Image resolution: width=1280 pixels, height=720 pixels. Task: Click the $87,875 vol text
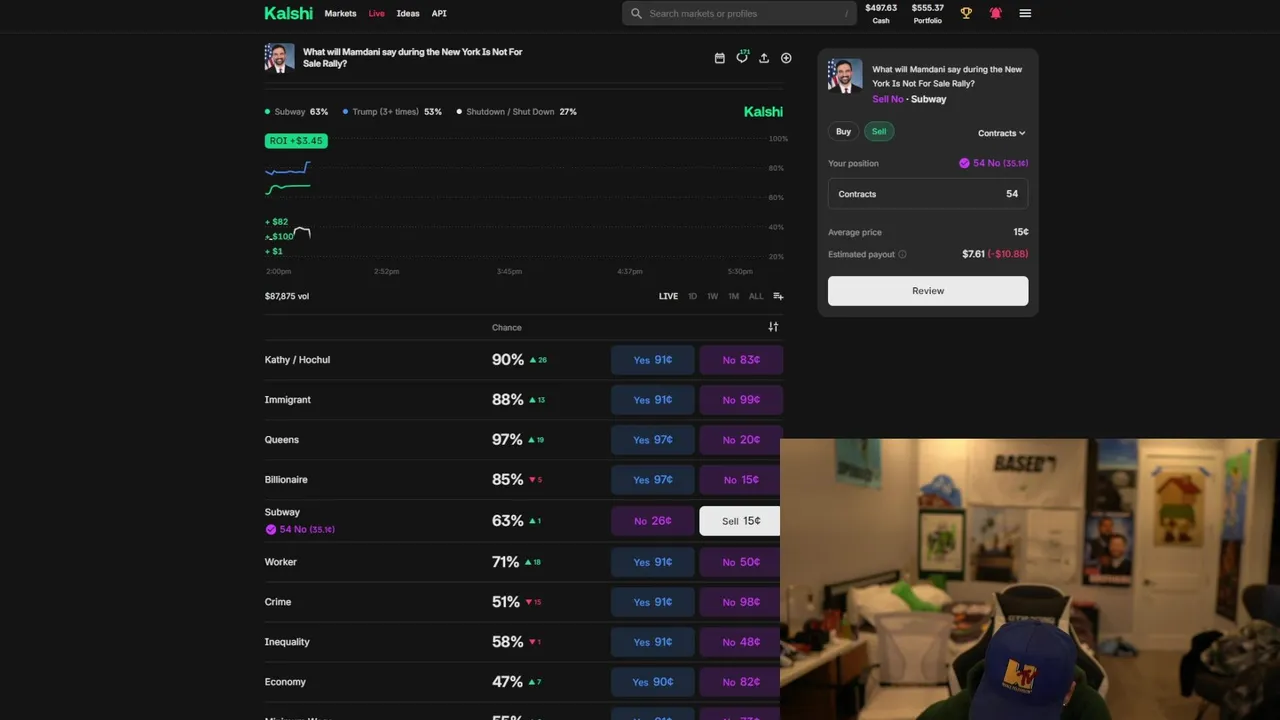287,296
